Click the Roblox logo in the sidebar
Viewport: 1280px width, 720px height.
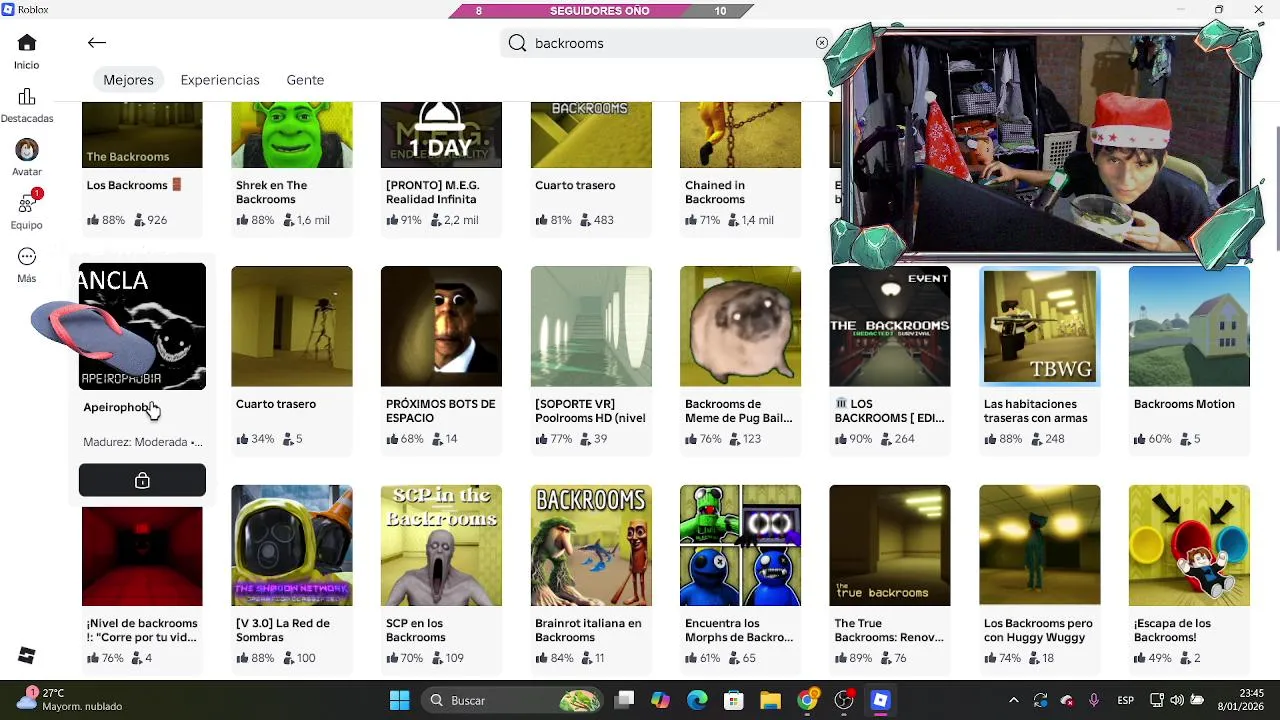27,655
